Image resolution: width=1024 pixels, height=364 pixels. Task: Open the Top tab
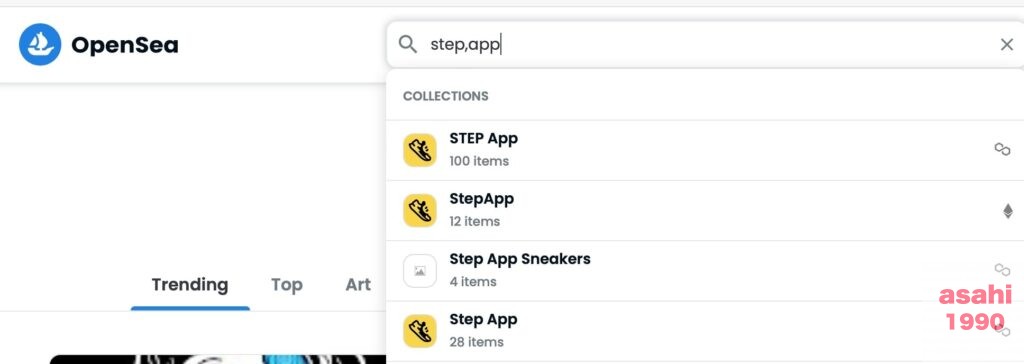pyautogui.click(x=287, y=285)
